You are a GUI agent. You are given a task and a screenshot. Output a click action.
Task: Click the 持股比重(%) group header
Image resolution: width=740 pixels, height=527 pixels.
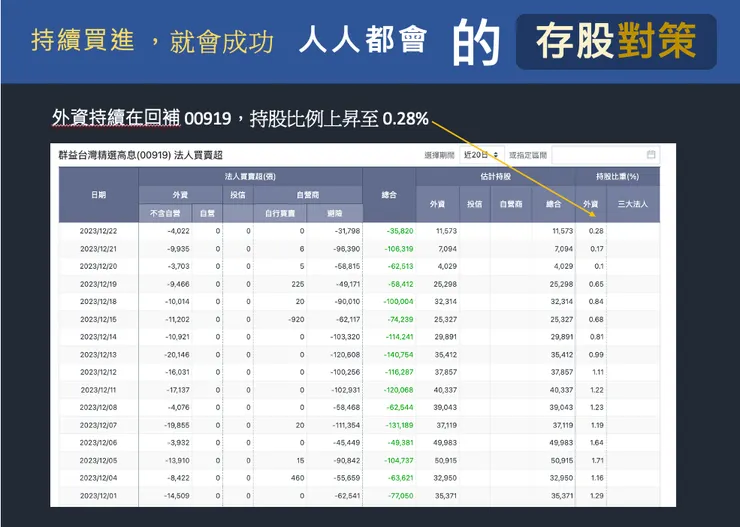[617, 176]
